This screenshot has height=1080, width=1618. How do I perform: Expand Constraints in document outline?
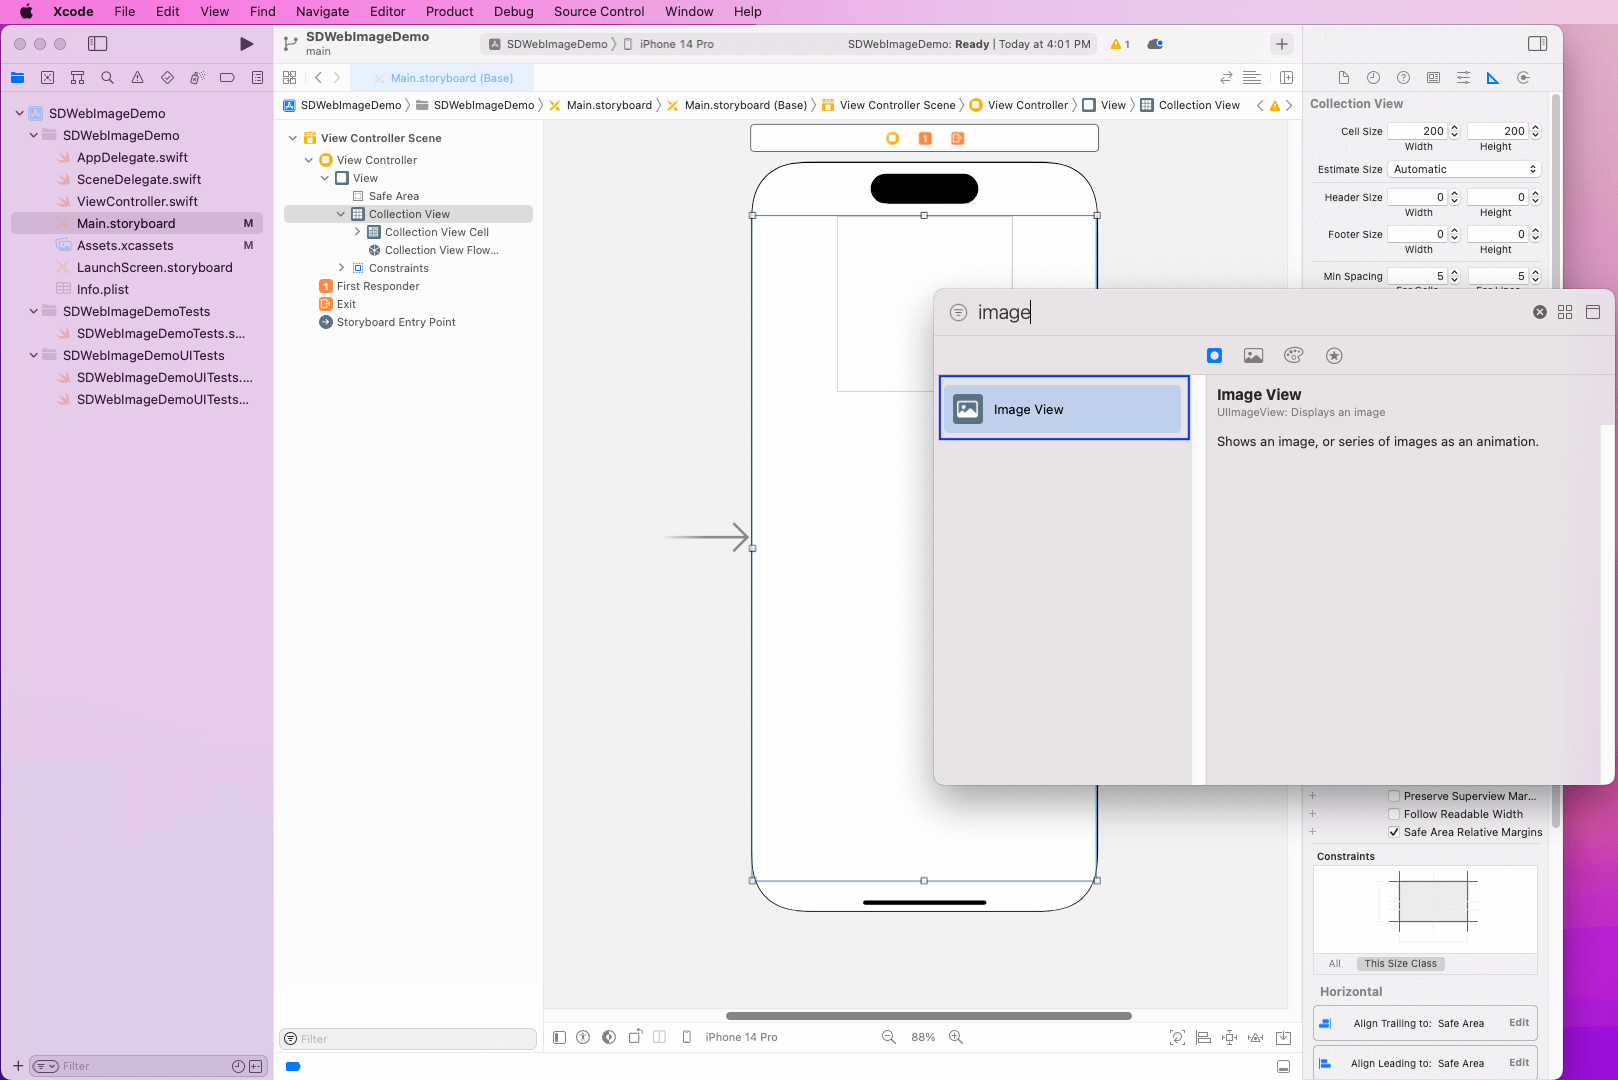tap(341, 268)
